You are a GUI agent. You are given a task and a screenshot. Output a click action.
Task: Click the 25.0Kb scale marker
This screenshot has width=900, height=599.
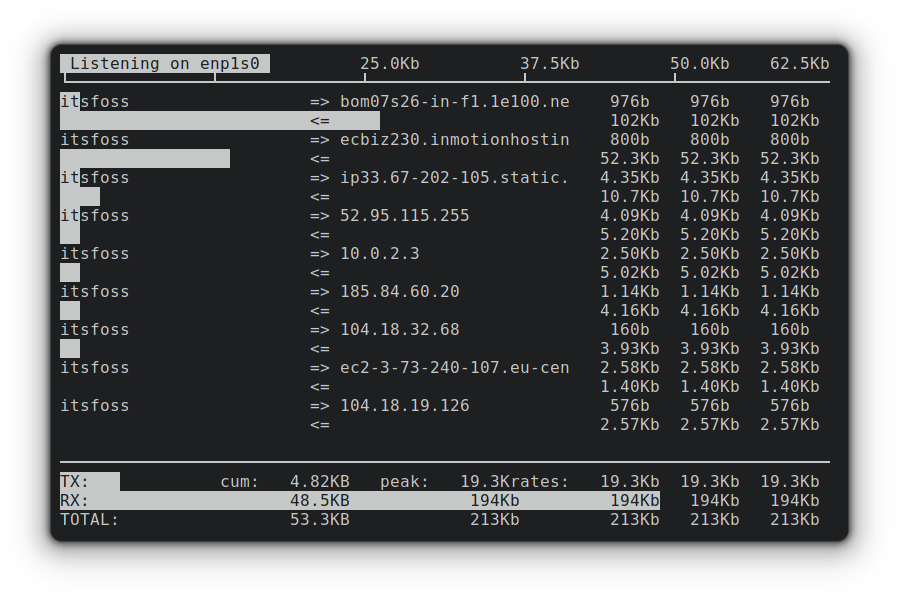click(389, 64)
